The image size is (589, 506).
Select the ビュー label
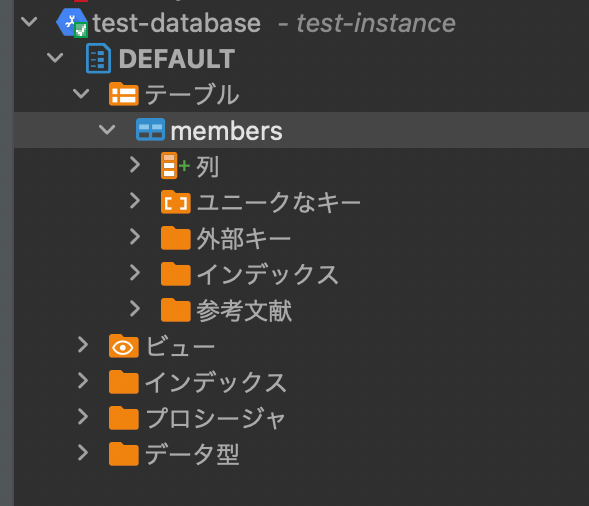click(x=180, y=346)
